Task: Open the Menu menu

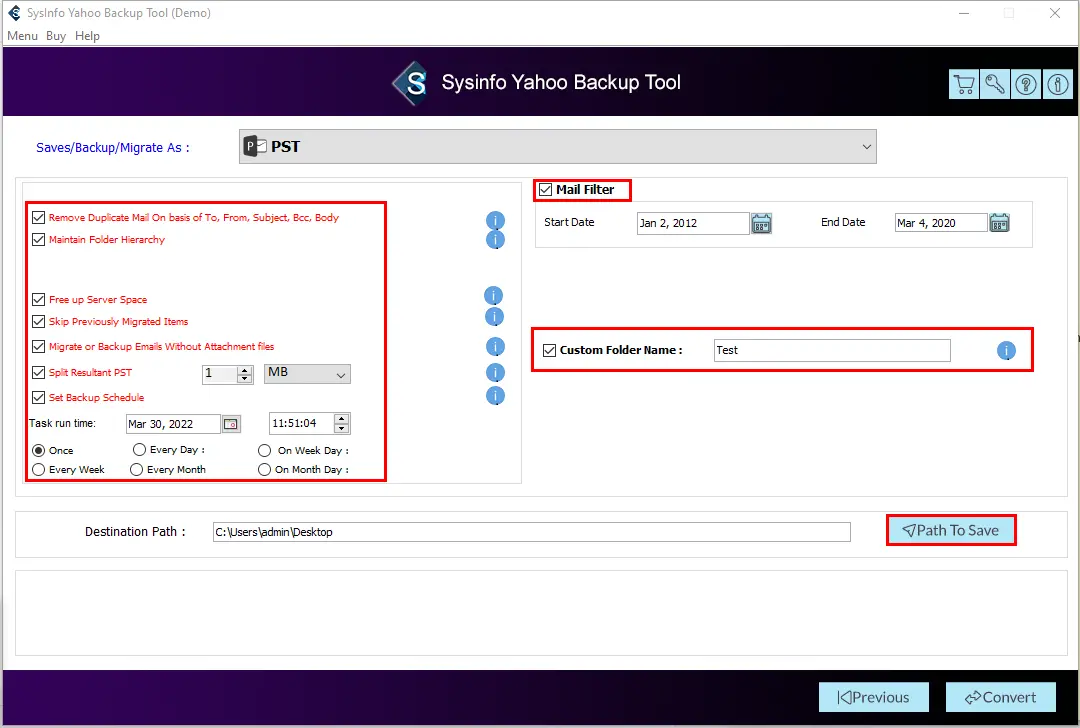Action: click(22, 36)
